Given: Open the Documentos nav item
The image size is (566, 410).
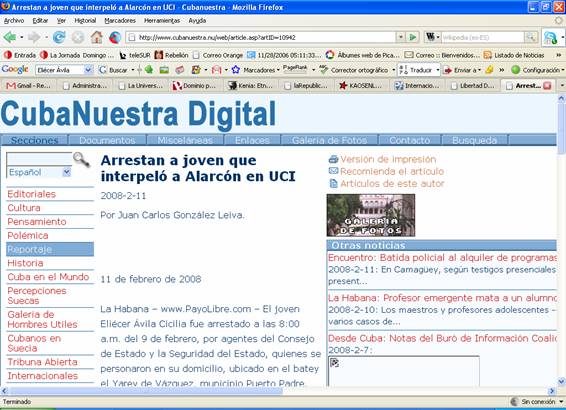Looking at the screenshot, I should coord(107,140).
